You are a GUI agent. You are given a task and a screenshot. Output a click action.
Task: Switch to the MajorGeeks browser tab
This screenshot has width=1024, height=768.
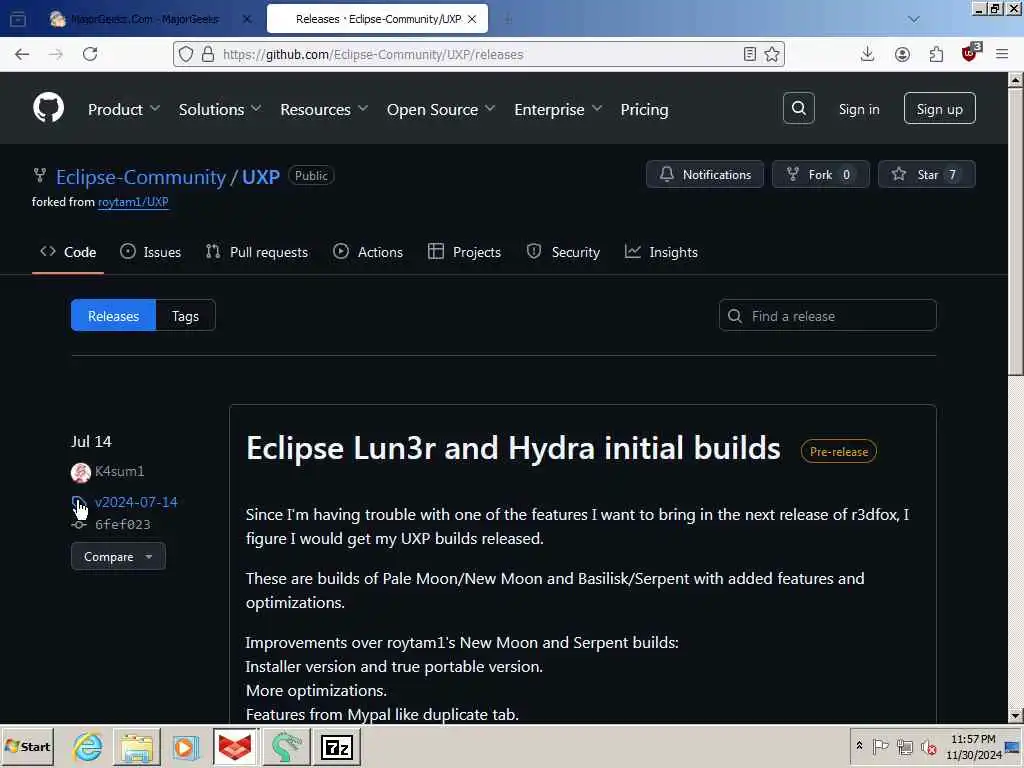[150, 19]
